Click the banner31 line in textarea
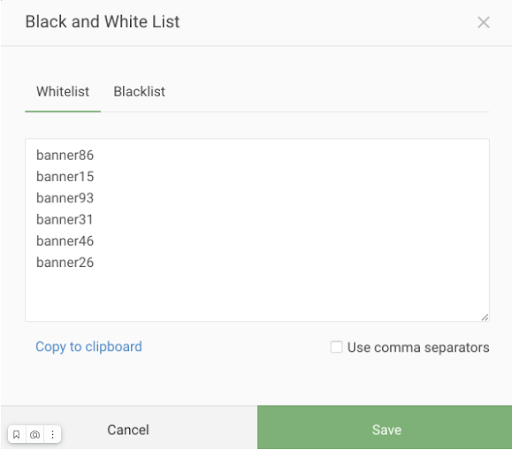The image size is (512, 450). point(64,220)
